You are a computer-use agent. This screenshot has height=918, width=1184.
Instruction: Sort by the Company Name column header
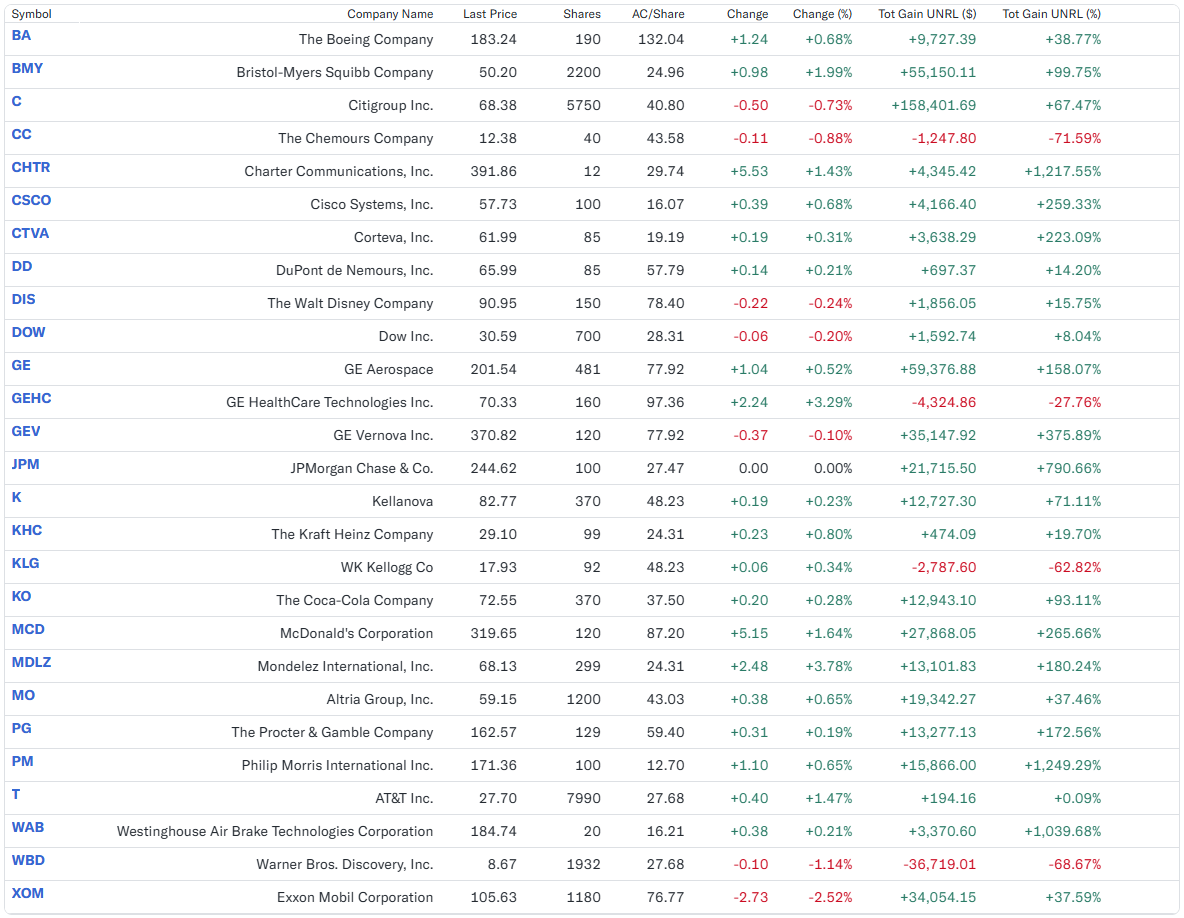click(390, 14)
